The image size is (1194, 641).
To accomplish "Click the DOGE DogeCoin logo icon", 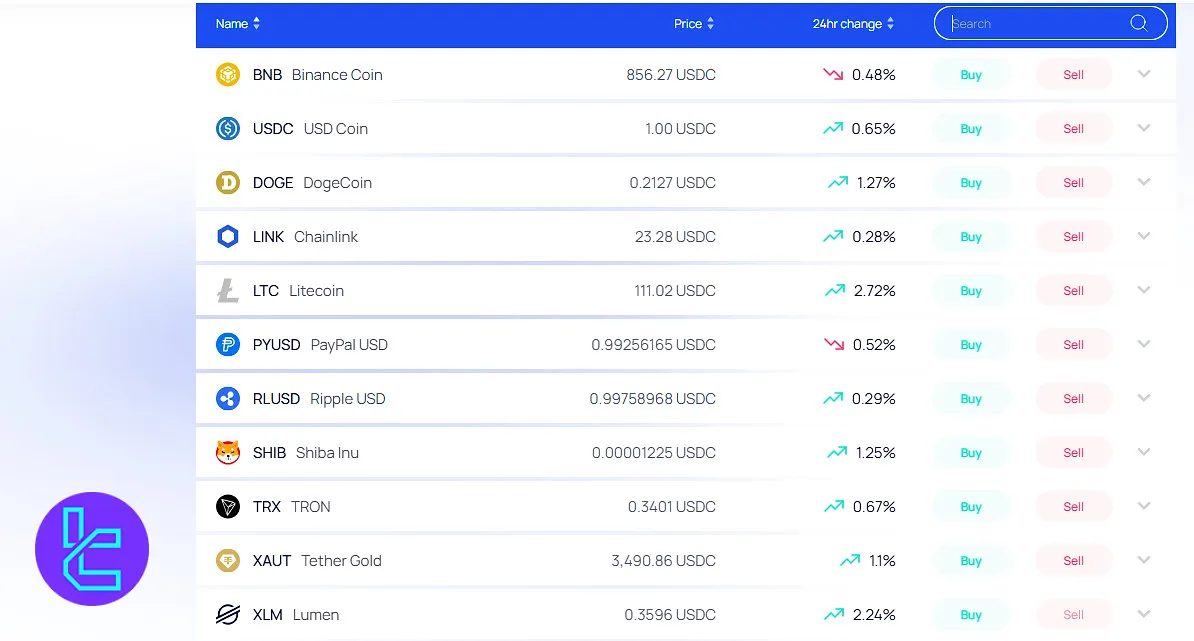I will click(x=228, y=183).
